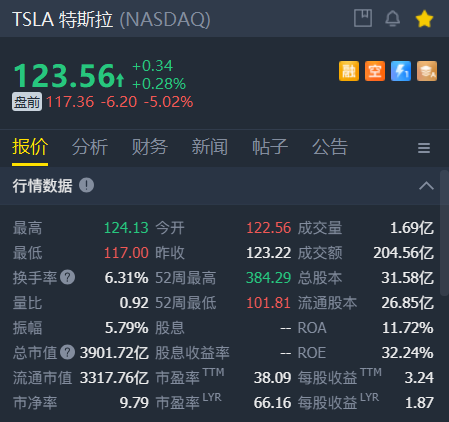Click the vertical scrollbar on right edge
This screenshot has width=449, height=422.
444,233
